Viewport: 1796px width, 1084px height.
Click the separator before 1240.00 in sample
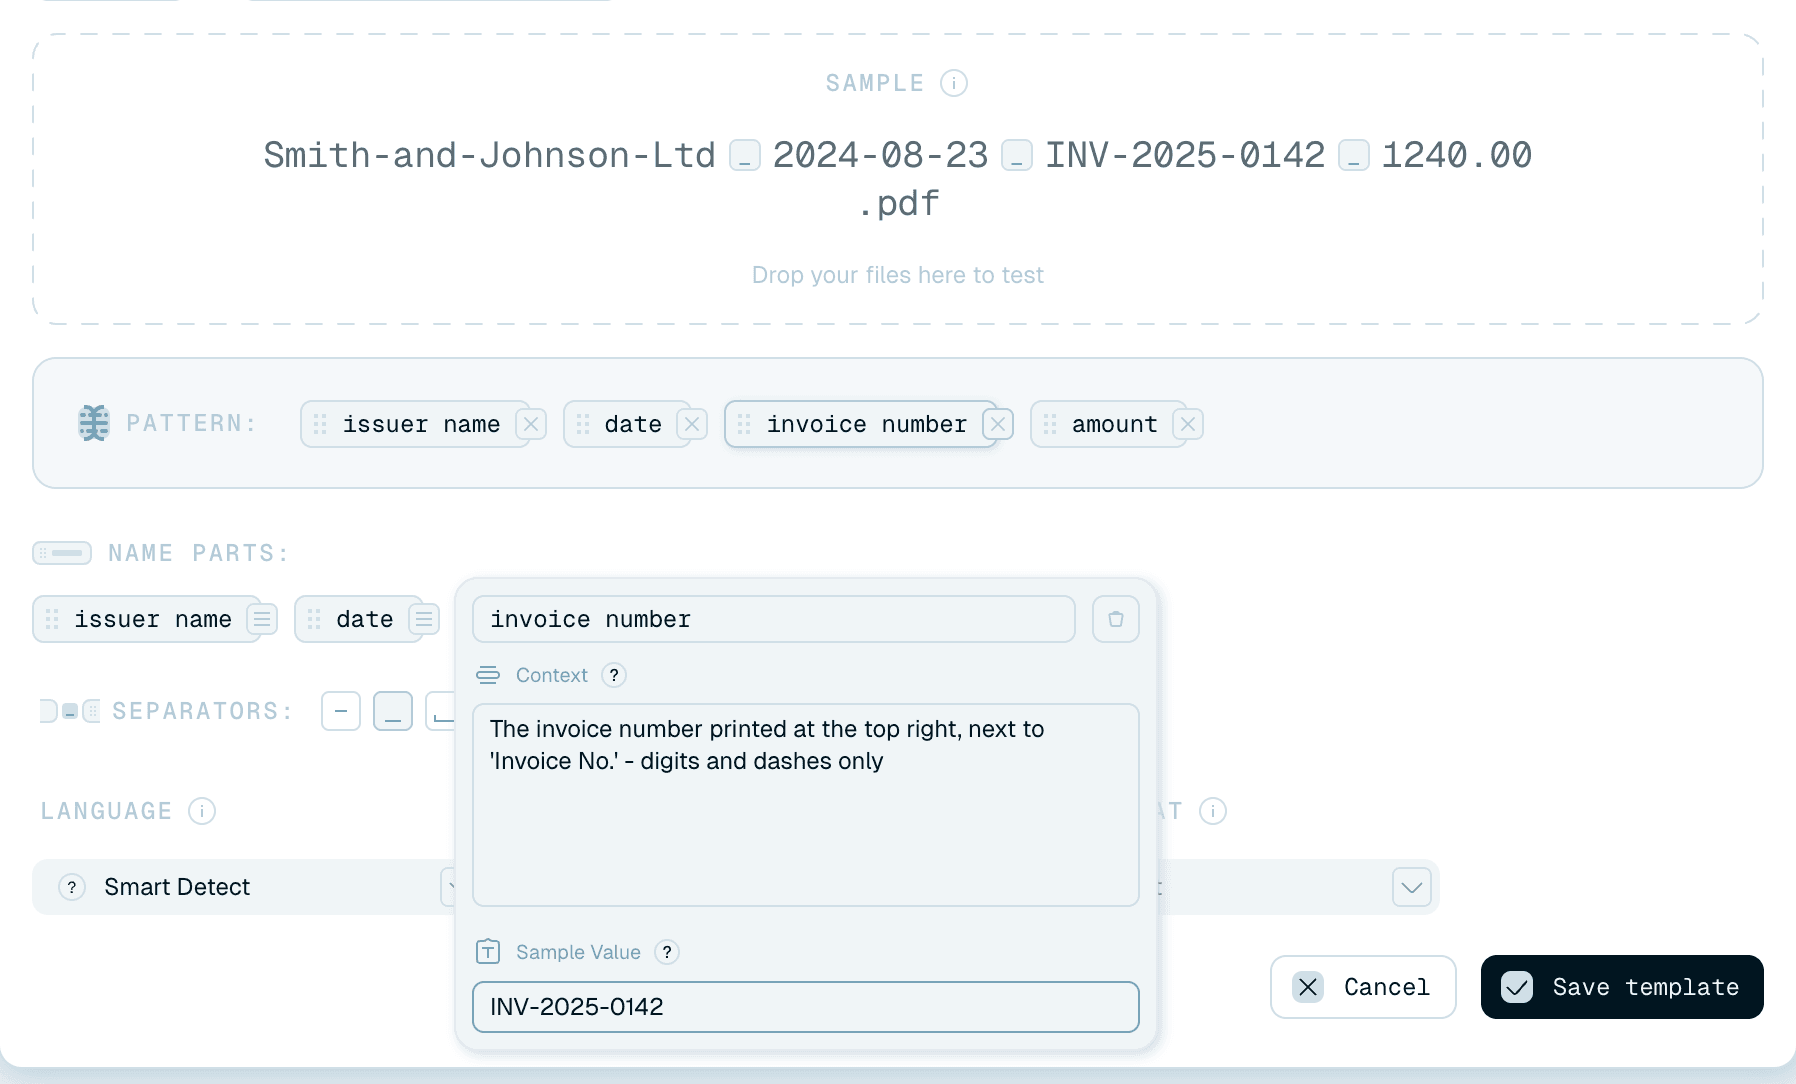[x=1354, y=156]
